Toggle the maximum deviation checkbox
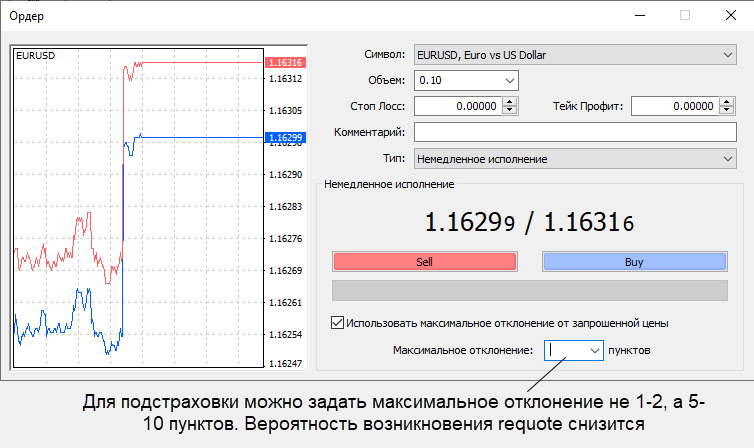The image size is (754, 448). pyautogui.click(x=337, y=323)
